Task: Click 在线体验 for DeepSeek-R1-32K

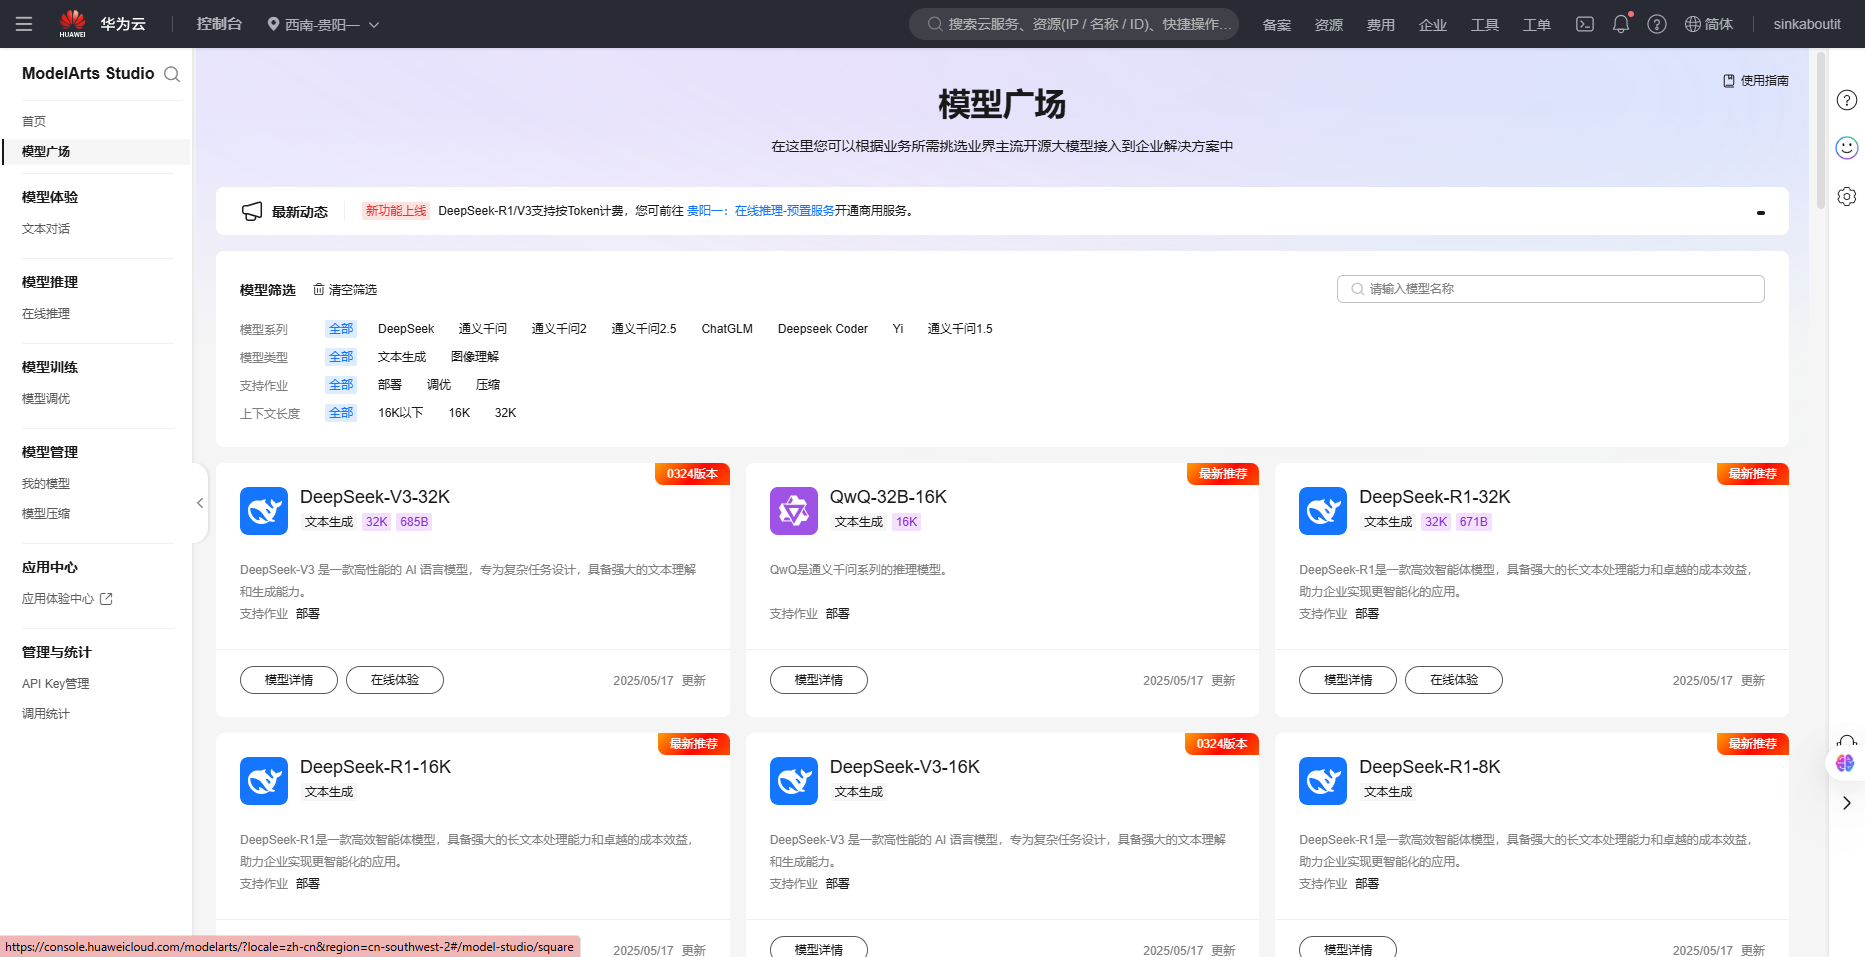Action: (1454, 680)
